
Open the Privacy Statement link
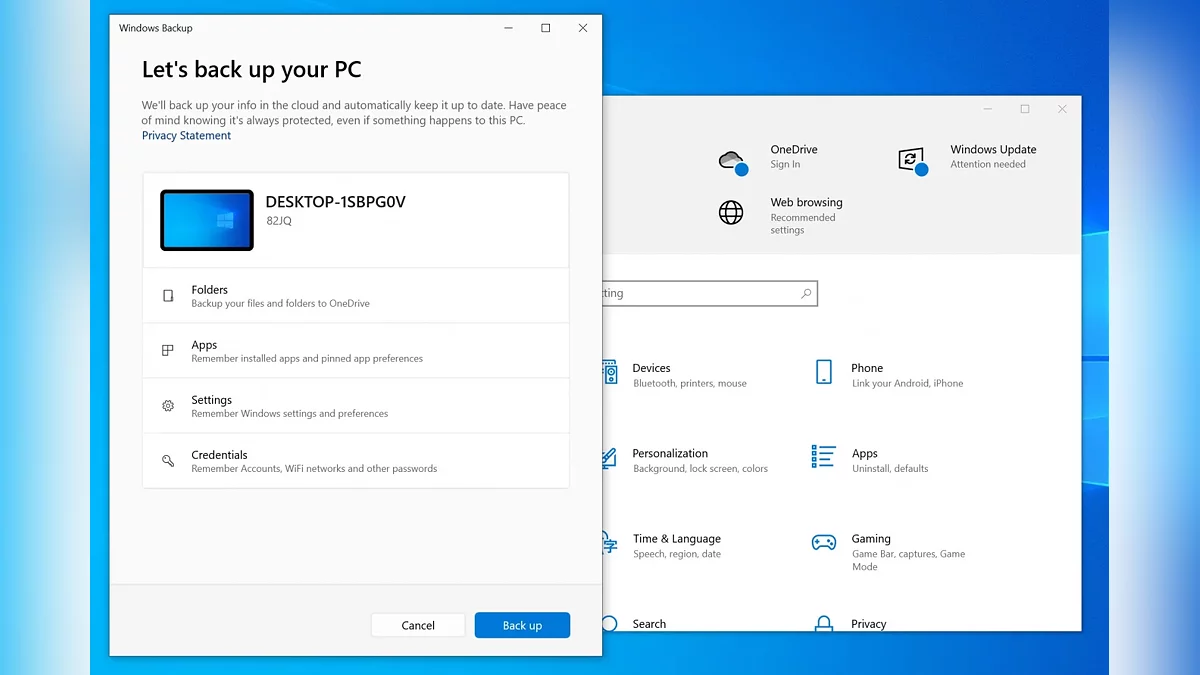coord(186,136)
